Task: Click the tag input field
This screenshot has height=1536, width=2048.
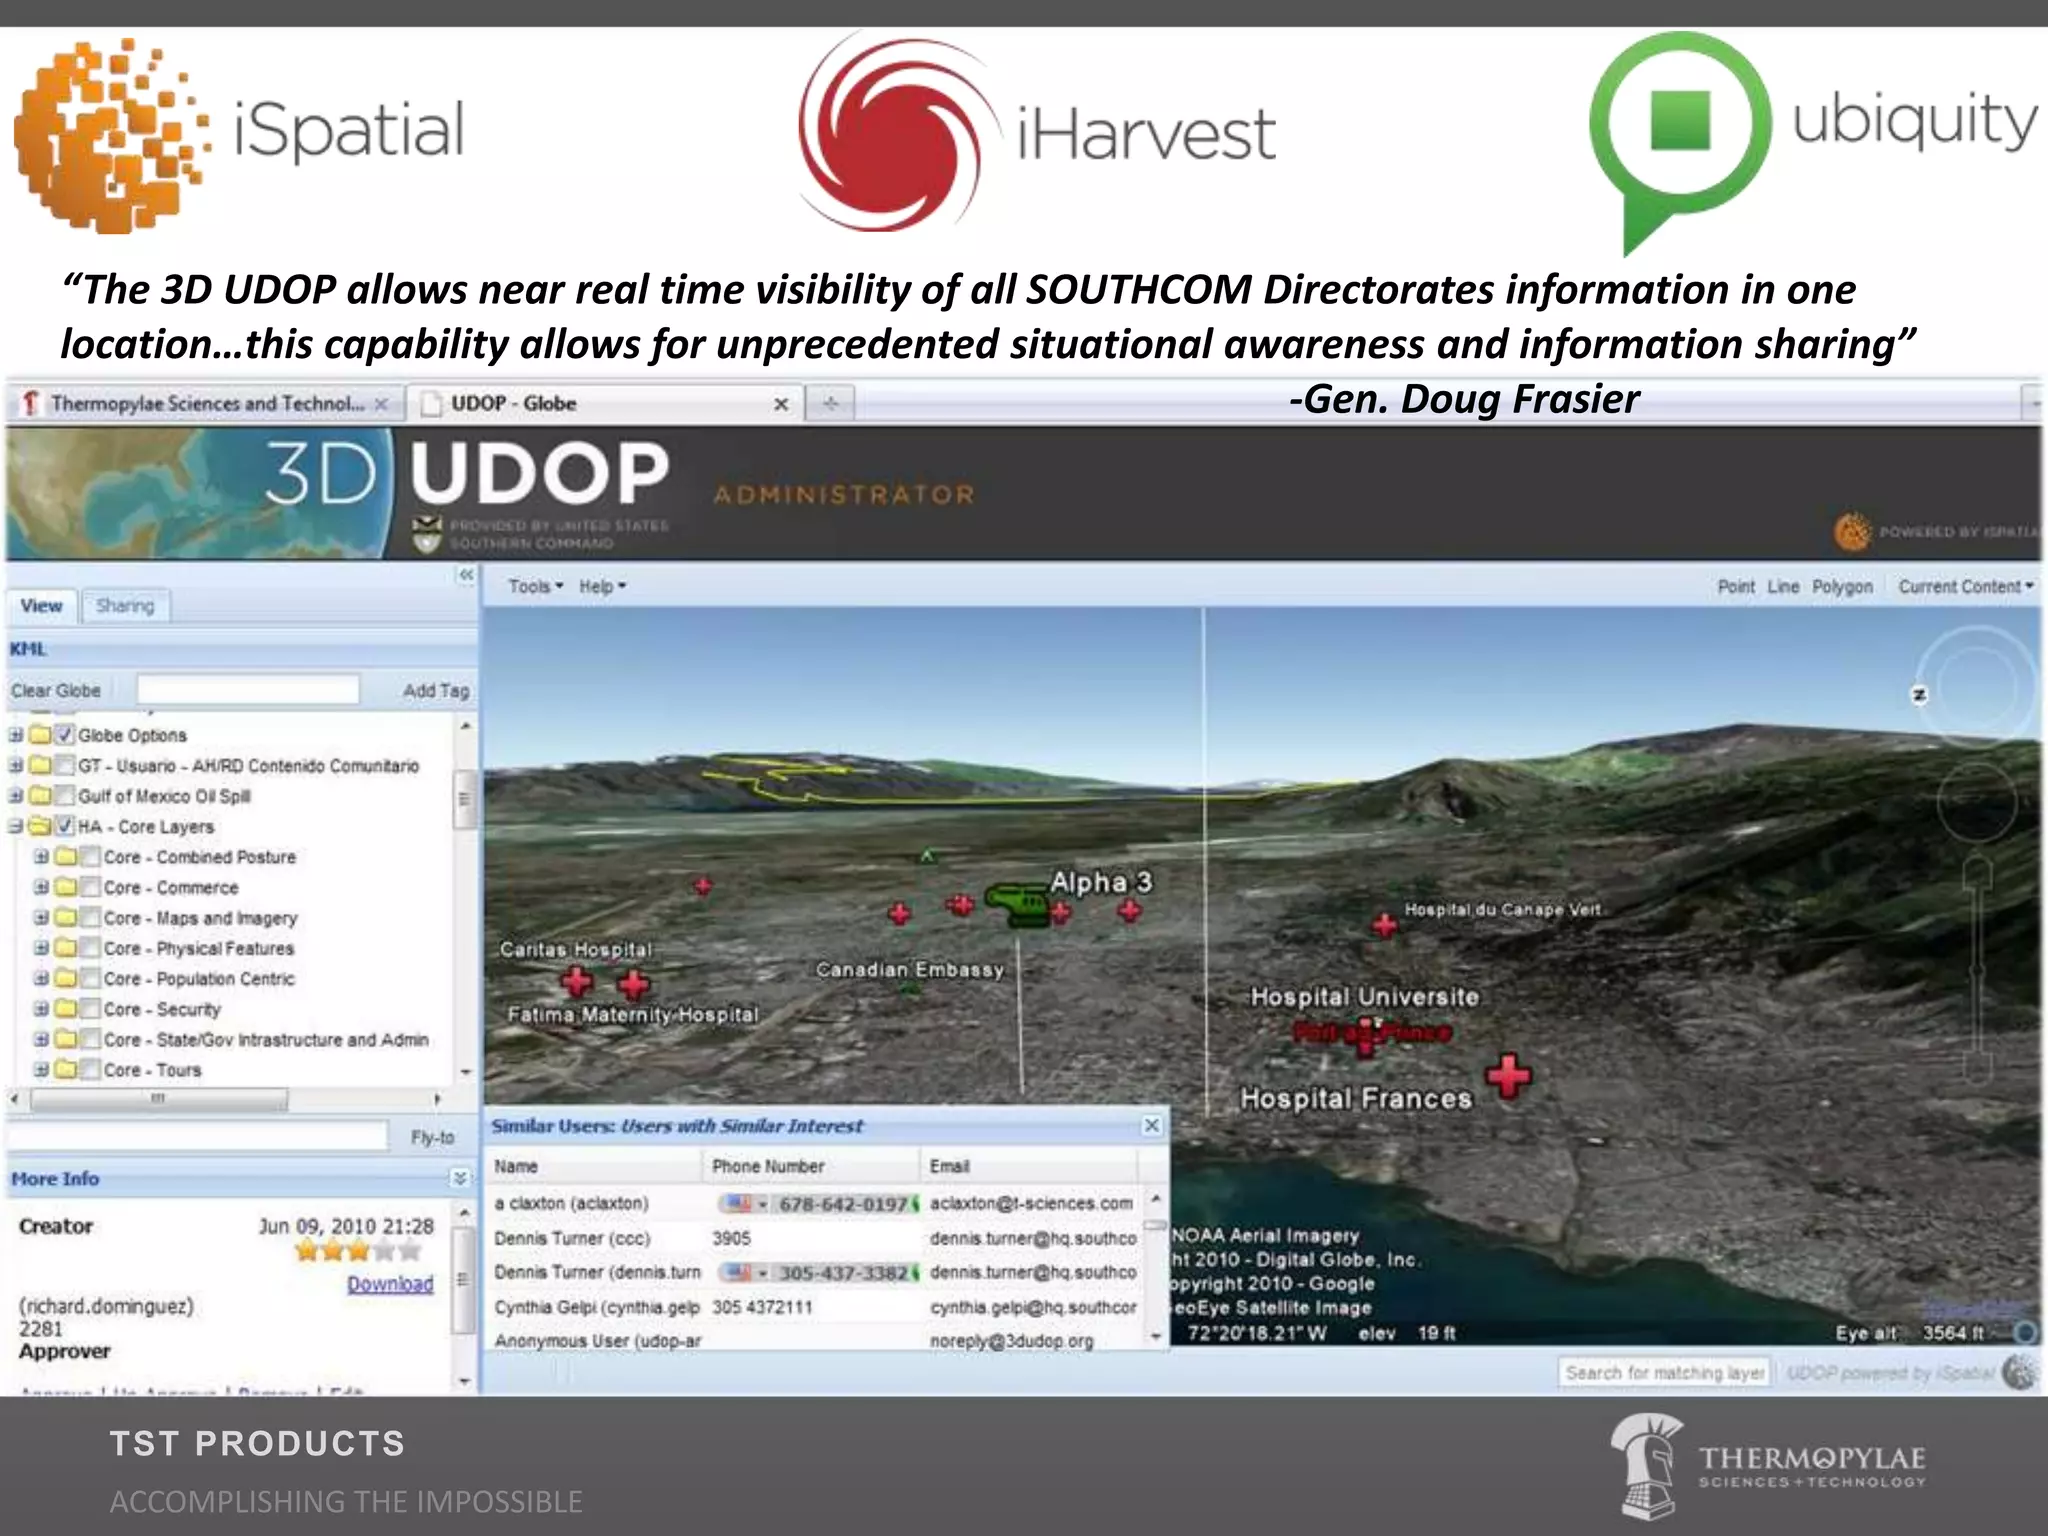Action: (x=247, y=690)
